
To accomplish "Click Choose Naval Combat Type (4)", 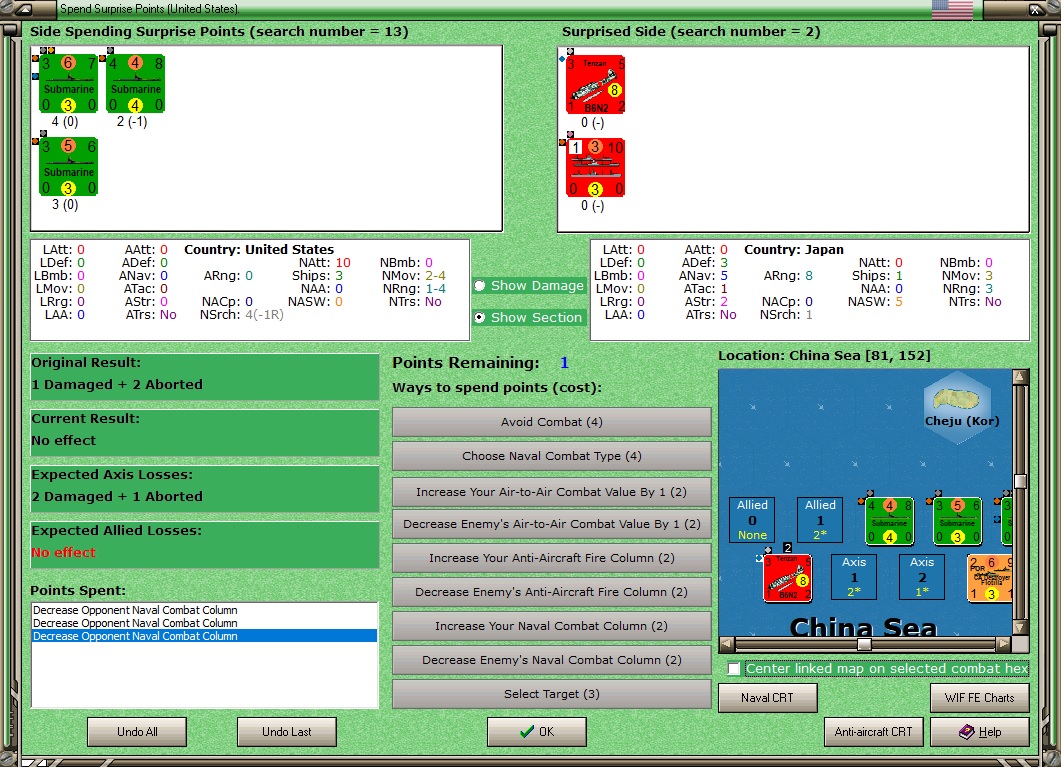I will click(x=551, y=456).
